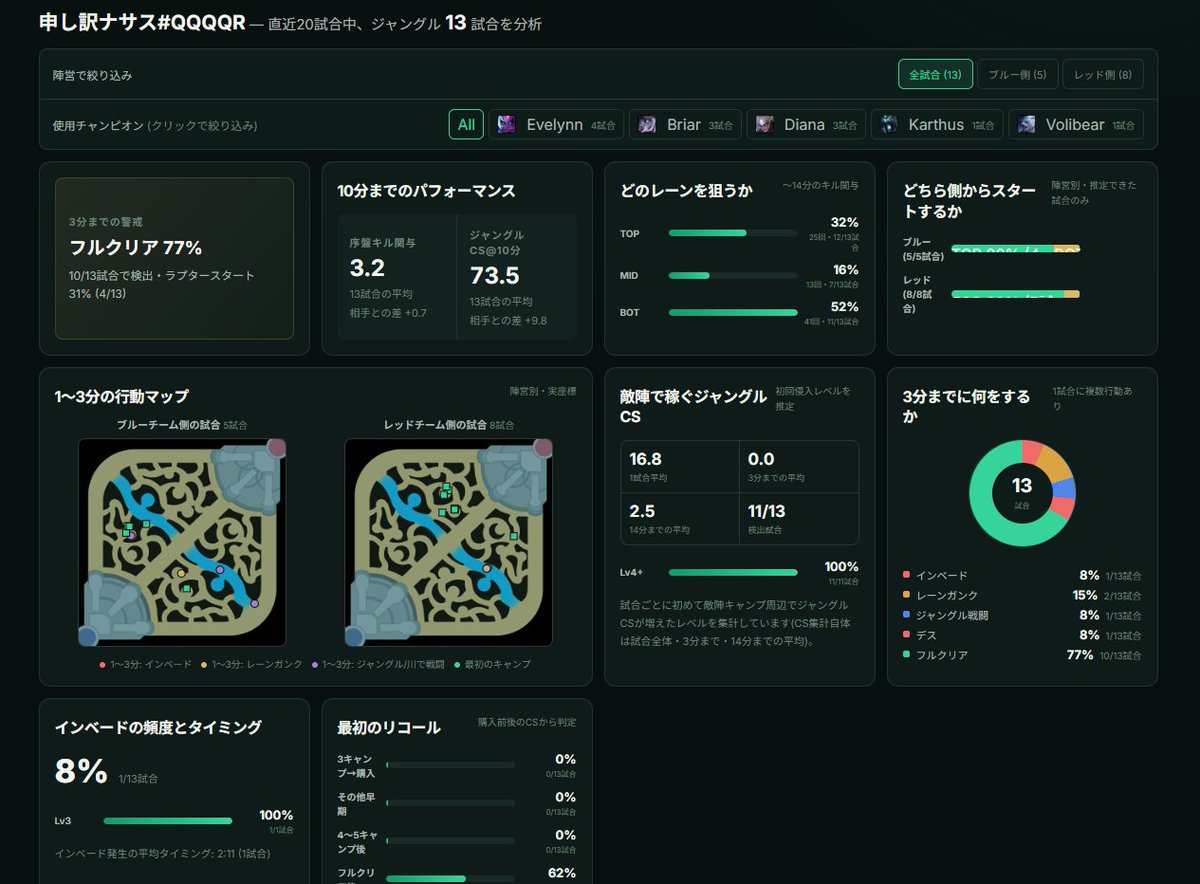The height and width of the screenshot is (884, 1200).
Task: Open the ブルーチーム側 minimap
Action: click(182, 542)
